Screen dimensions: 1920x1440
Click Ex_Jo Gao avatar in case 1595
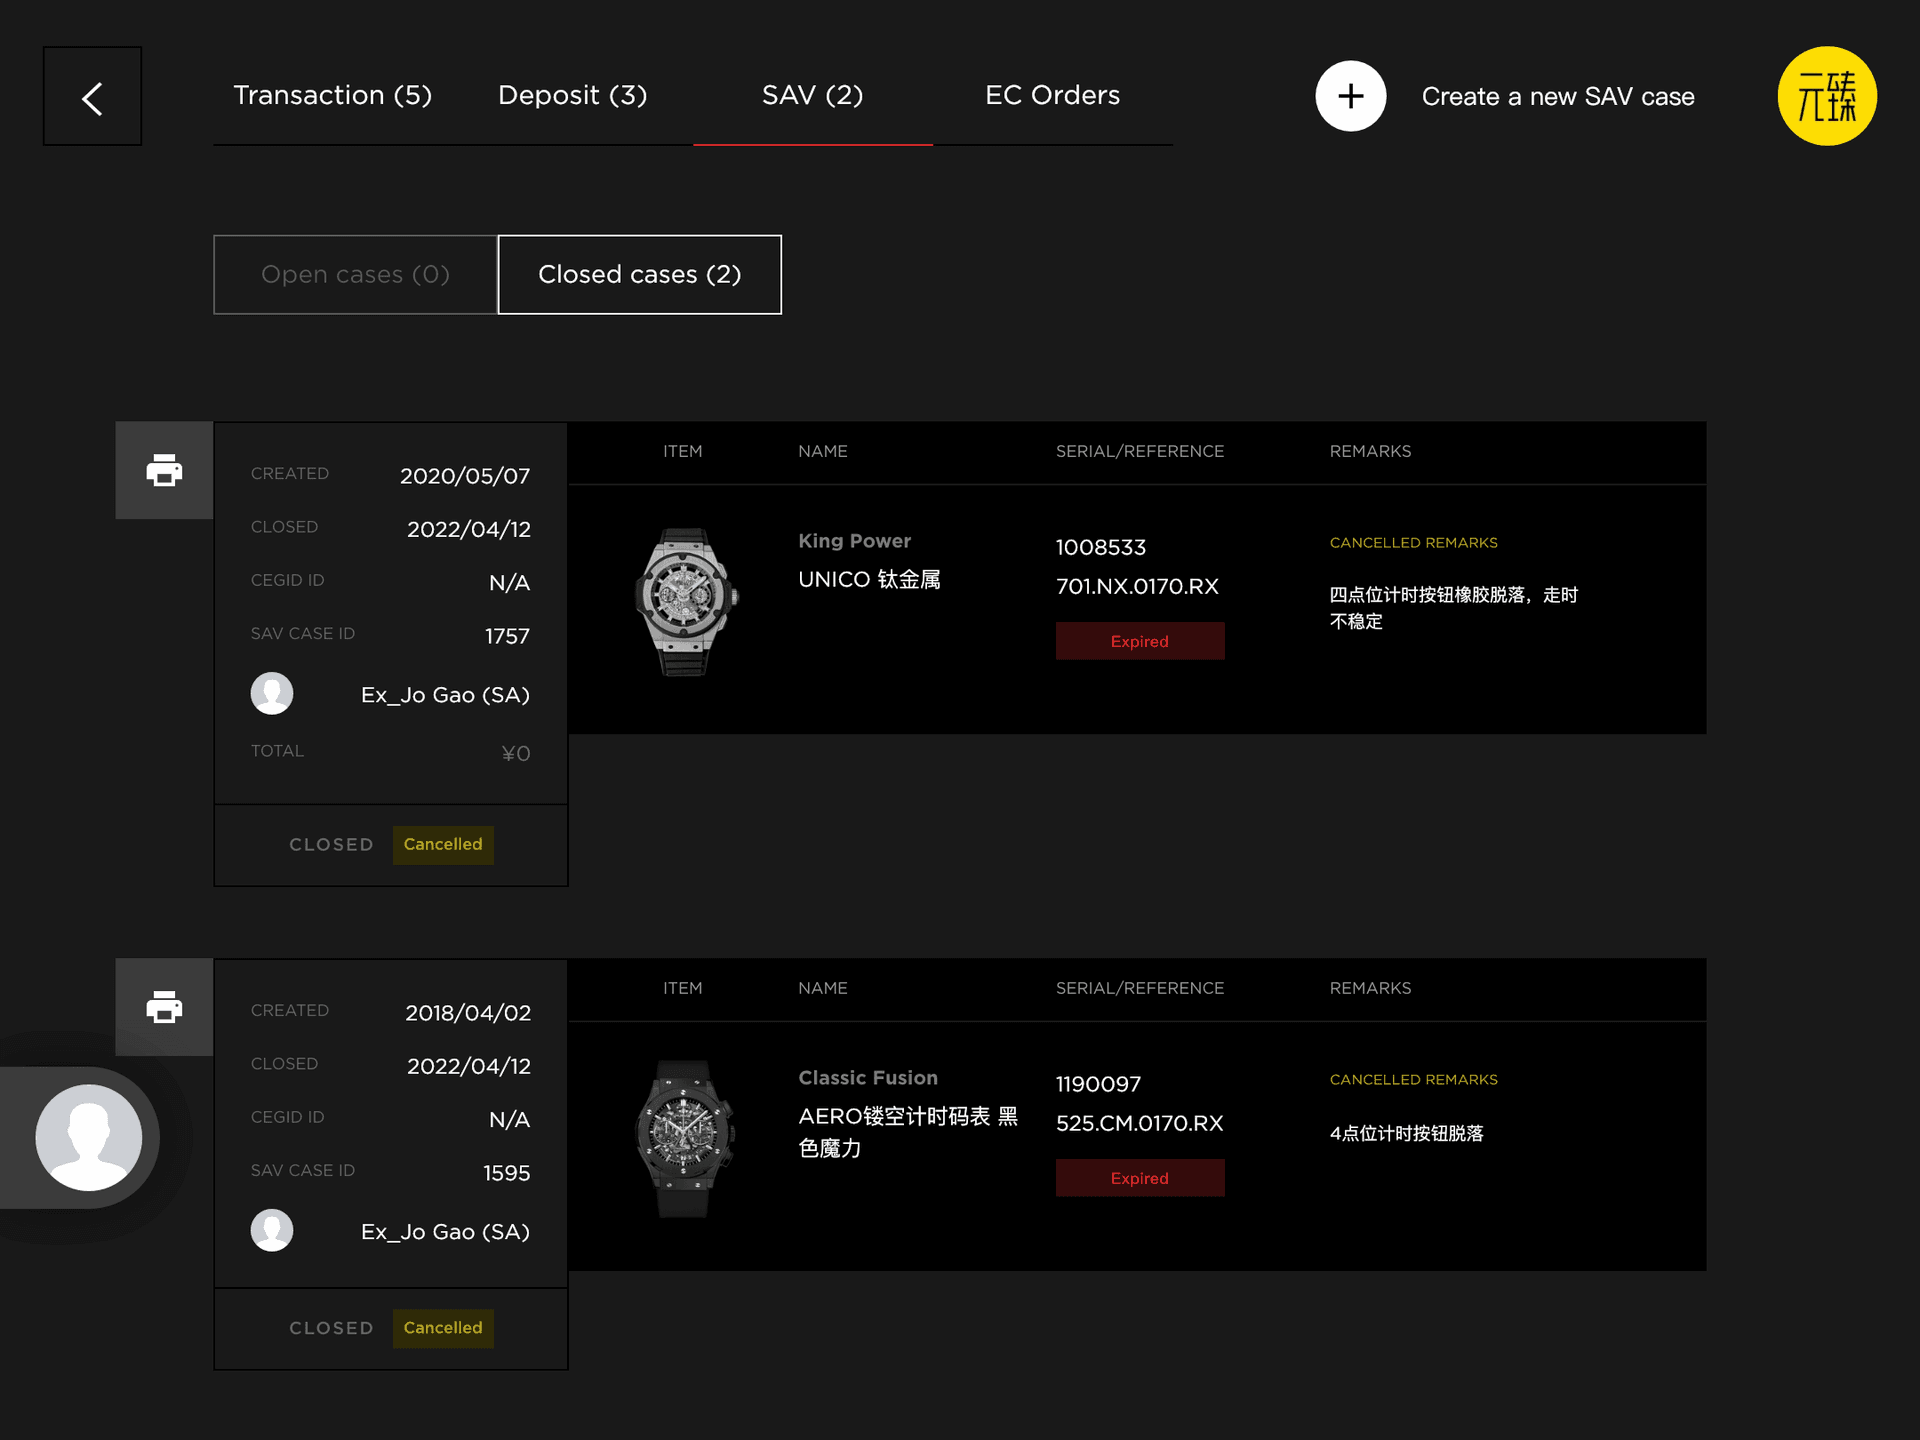click(272, 1230)
